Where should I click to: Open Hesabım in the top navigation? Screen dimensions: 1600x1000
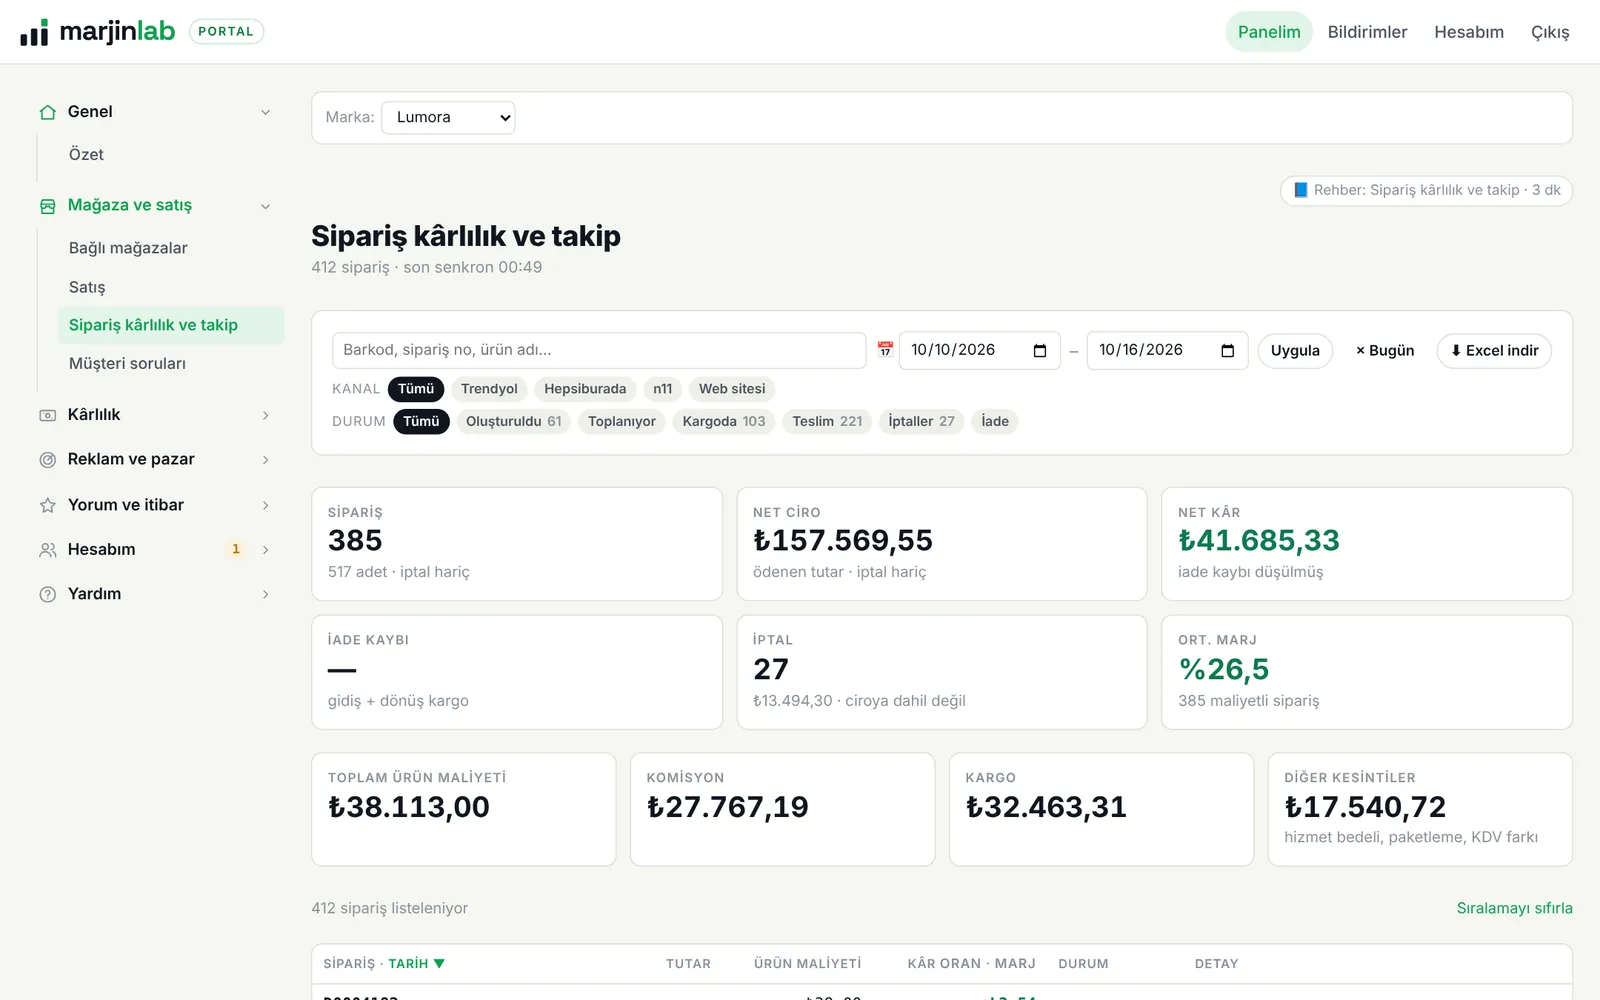1469,32
